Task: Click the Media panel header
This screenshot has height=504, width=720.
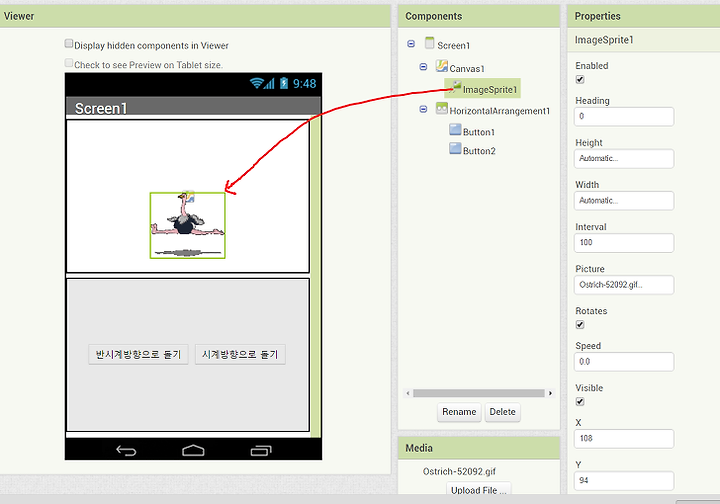Action: coord(478,448)
